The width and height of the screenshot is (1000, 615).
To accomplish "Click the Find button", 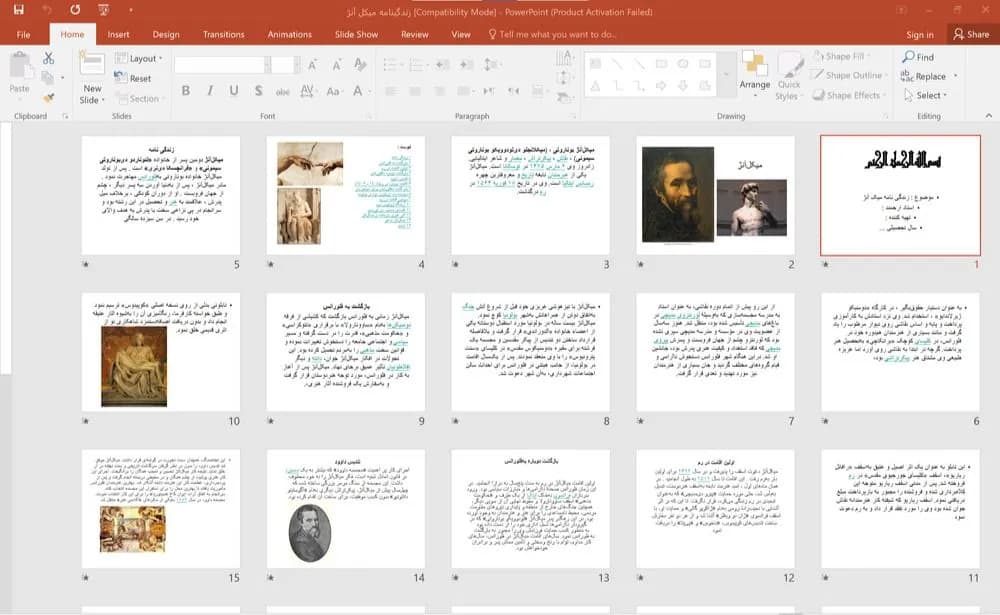I will tap(918, 57).
